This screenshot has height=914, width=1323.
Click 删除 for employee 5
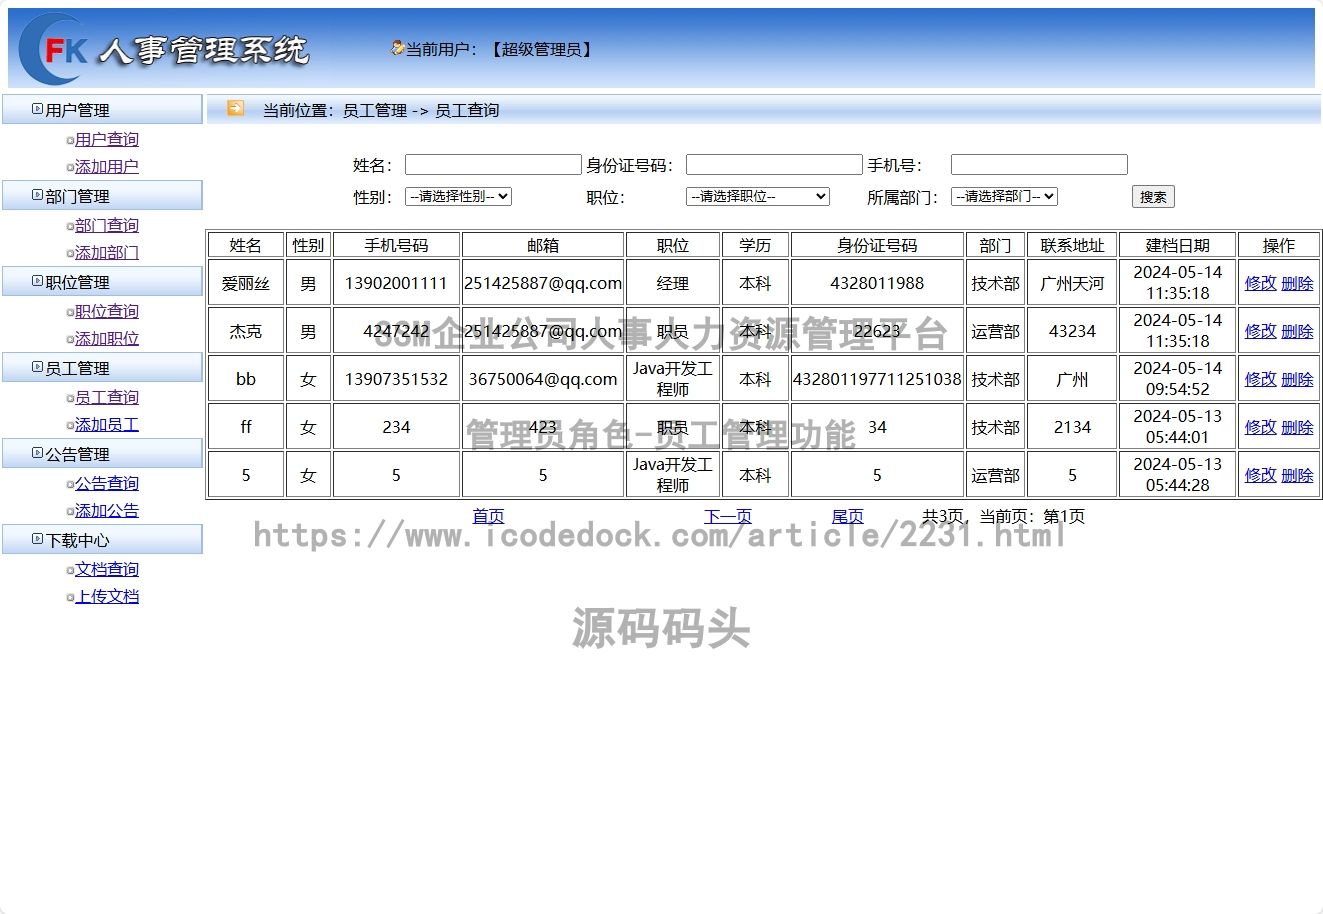[x=1297, y=475]
